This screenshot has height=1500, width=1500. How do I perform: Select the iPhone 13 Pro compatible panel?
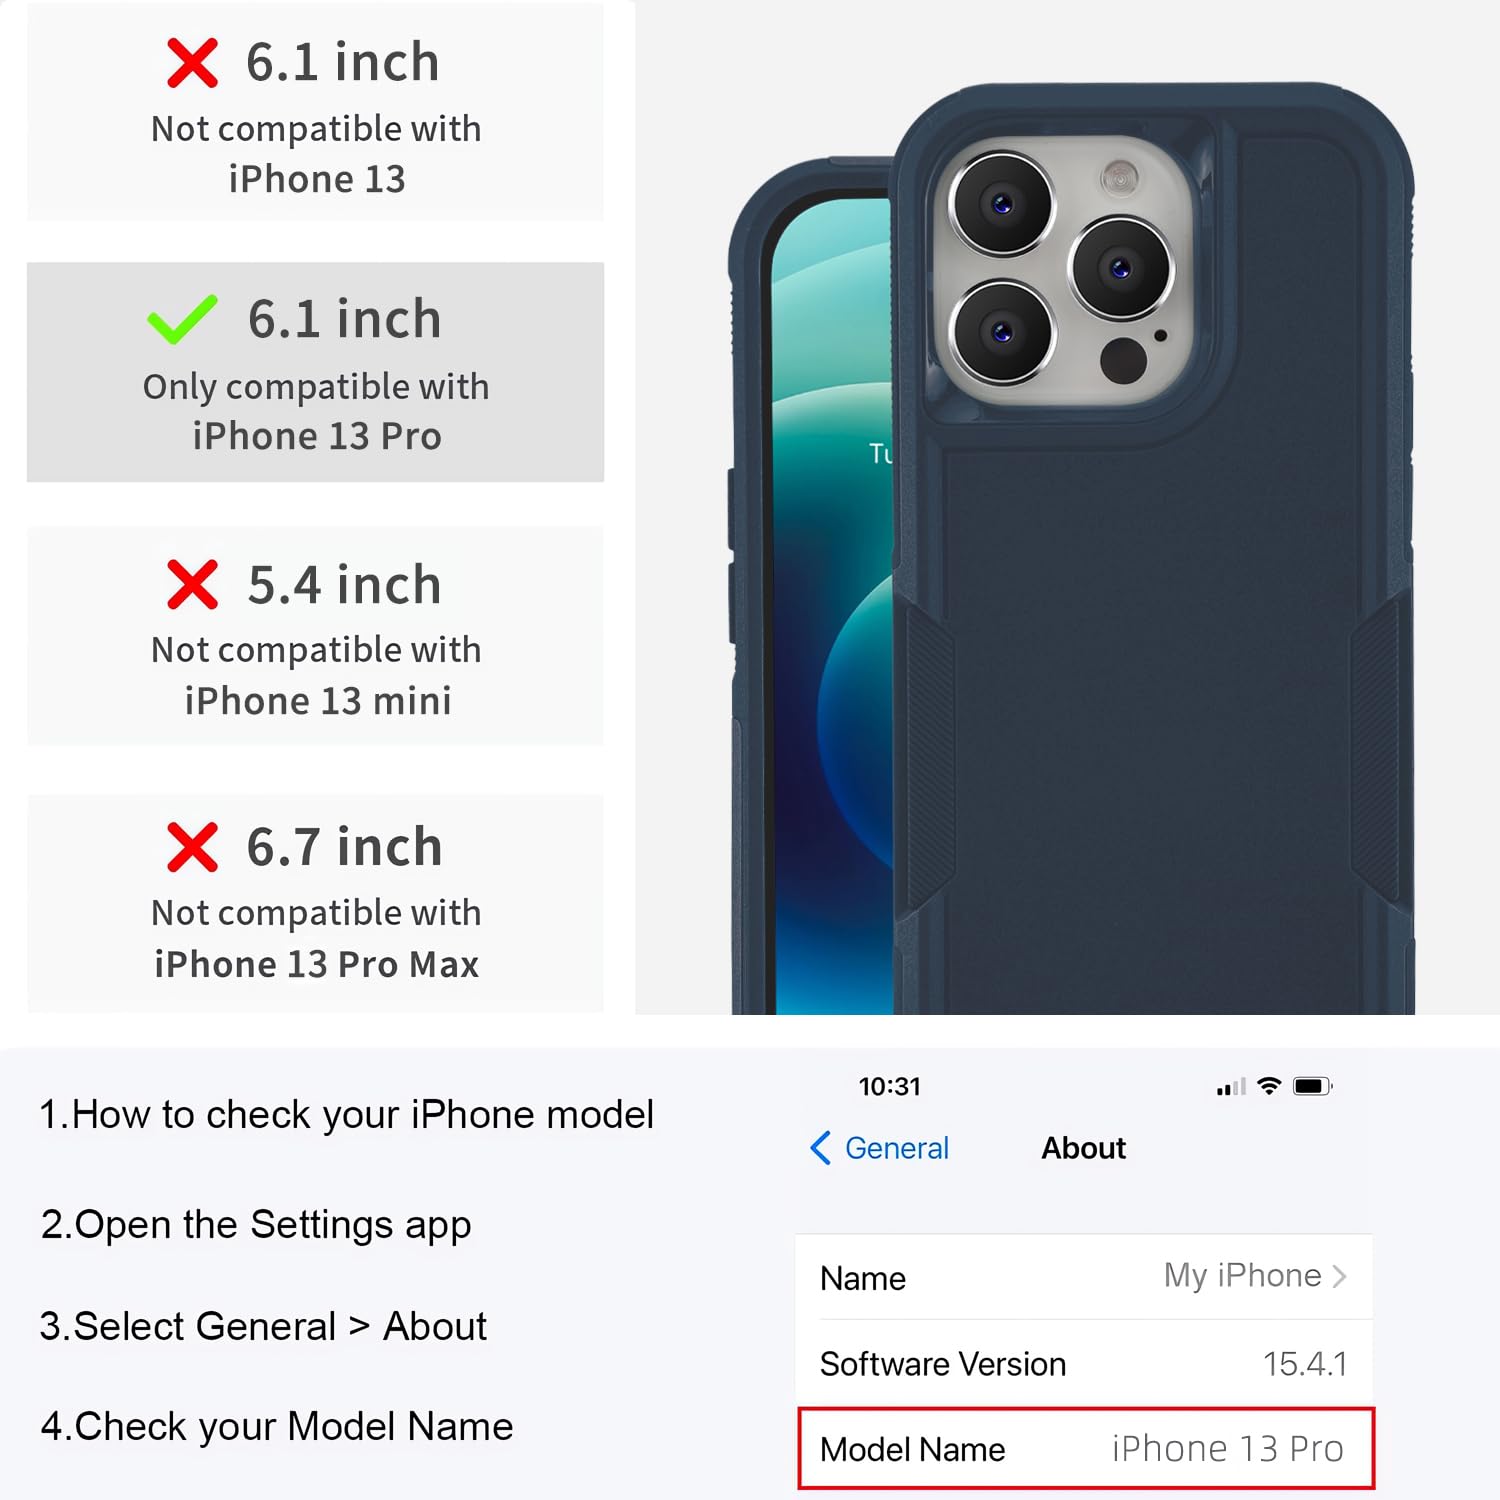(x=315, y=372)
